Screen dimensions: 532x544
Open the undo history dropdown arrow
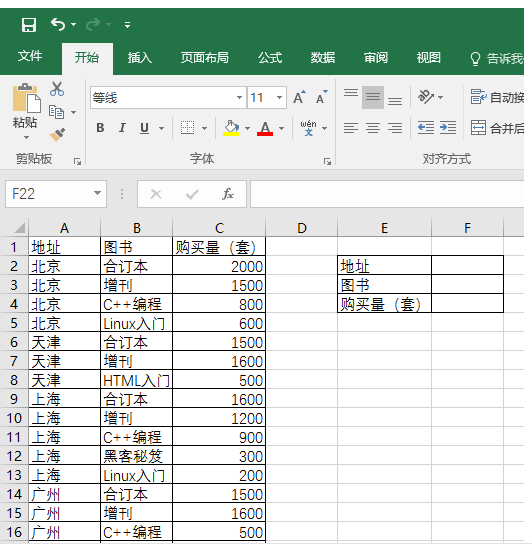(x=74, y=25)
